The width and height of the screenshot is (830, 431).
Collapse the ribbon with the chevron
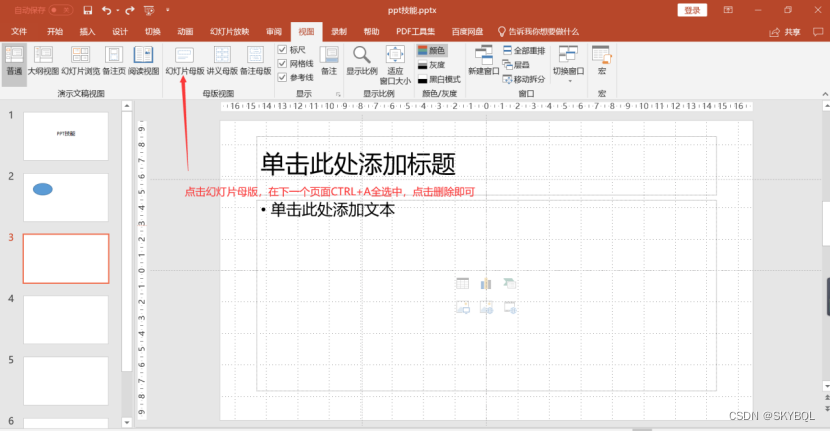[825, 94]
